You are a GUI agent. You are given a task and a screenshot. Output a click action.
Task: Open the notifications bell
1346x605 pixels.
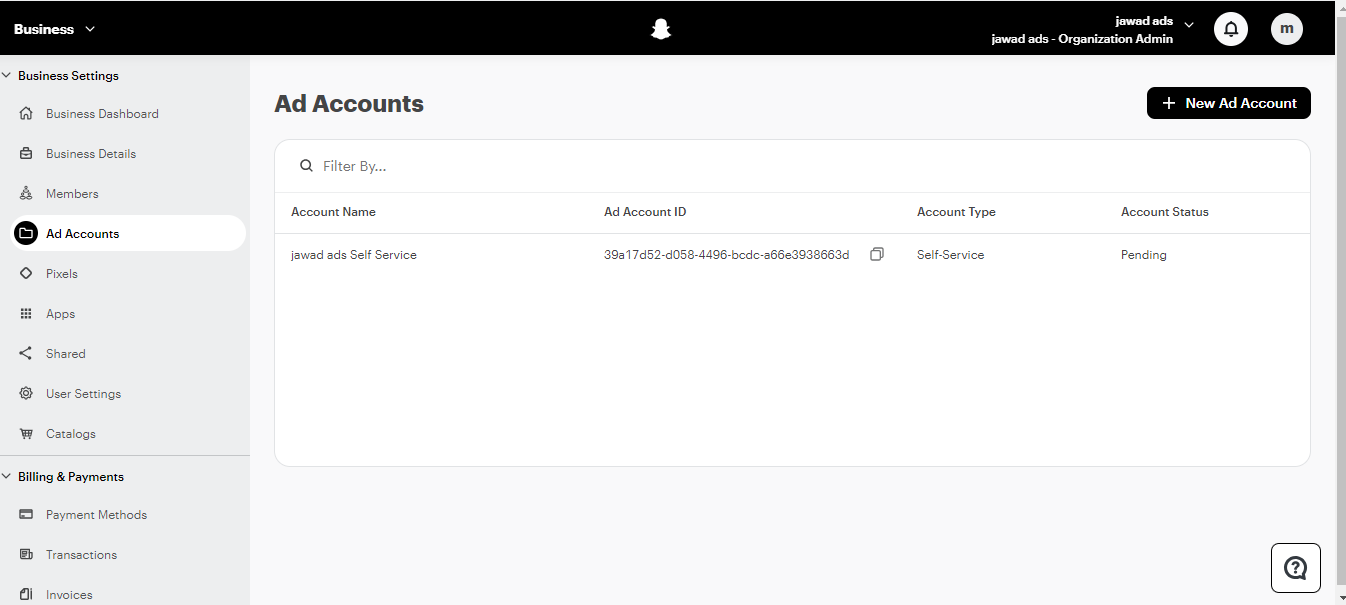point(1231,29)
